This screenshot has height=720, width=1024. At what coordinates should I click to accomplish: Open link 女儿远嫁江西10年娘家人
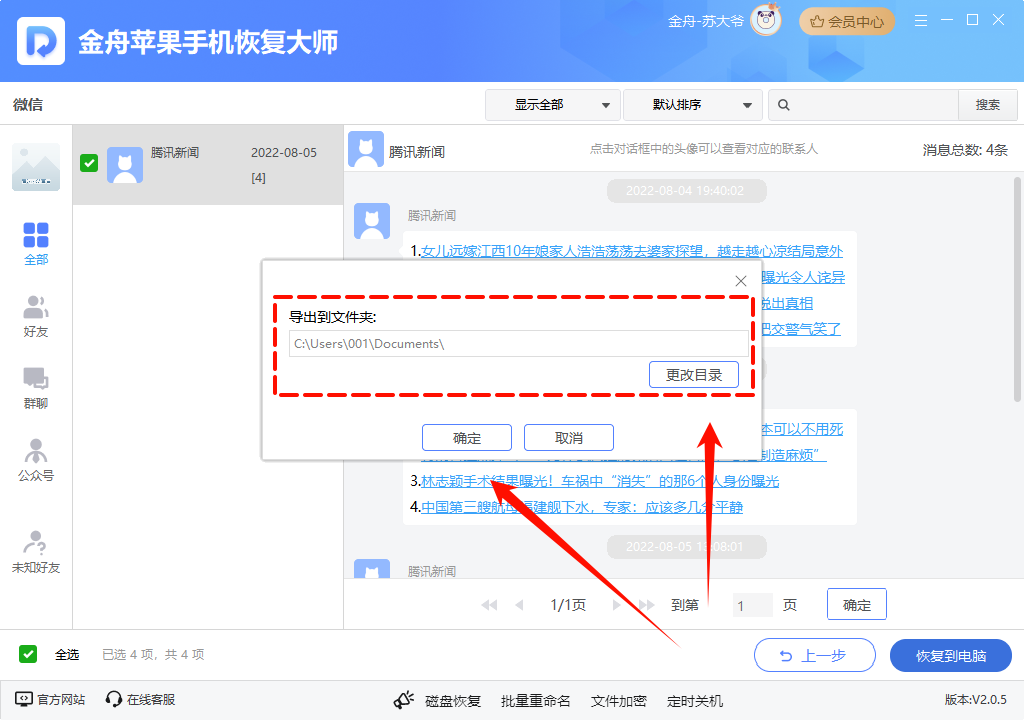(632, 251)
